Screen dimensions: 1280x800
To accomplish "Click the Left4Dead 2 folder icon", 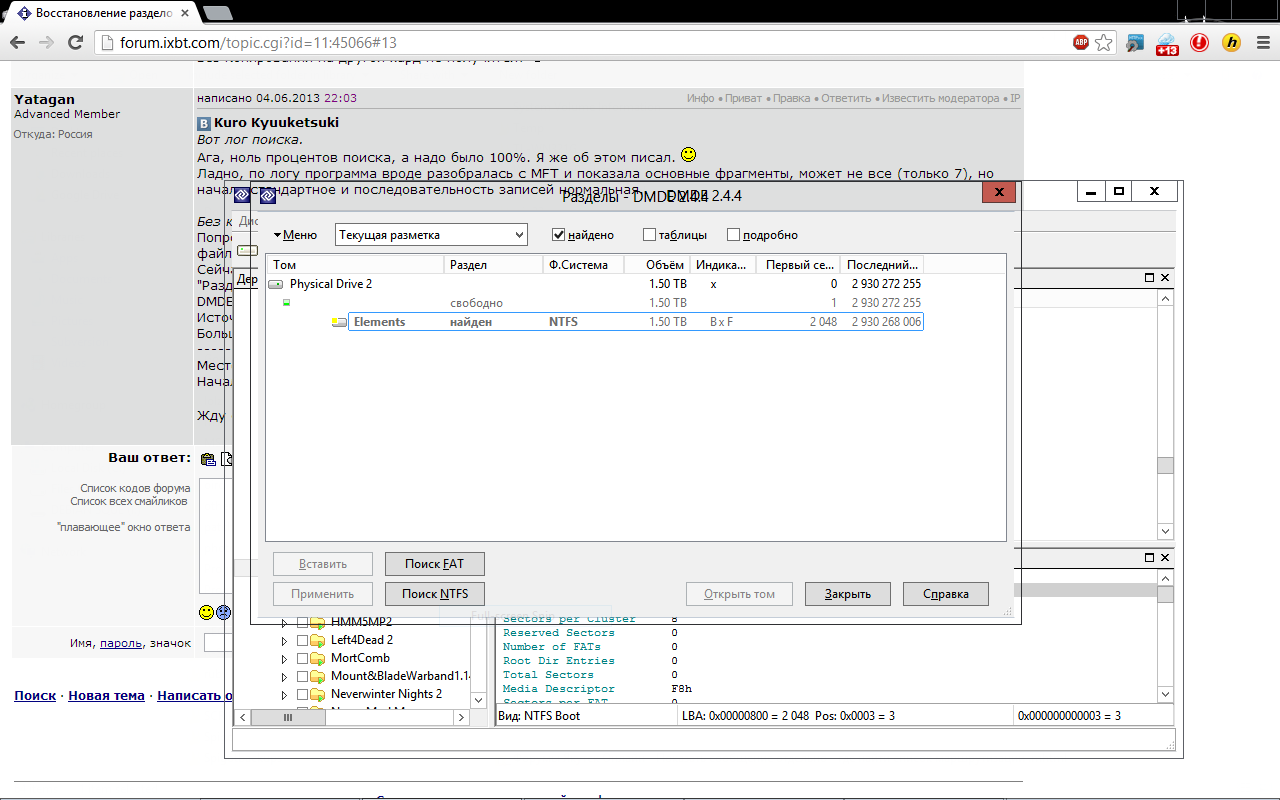I will click(318, 640).
